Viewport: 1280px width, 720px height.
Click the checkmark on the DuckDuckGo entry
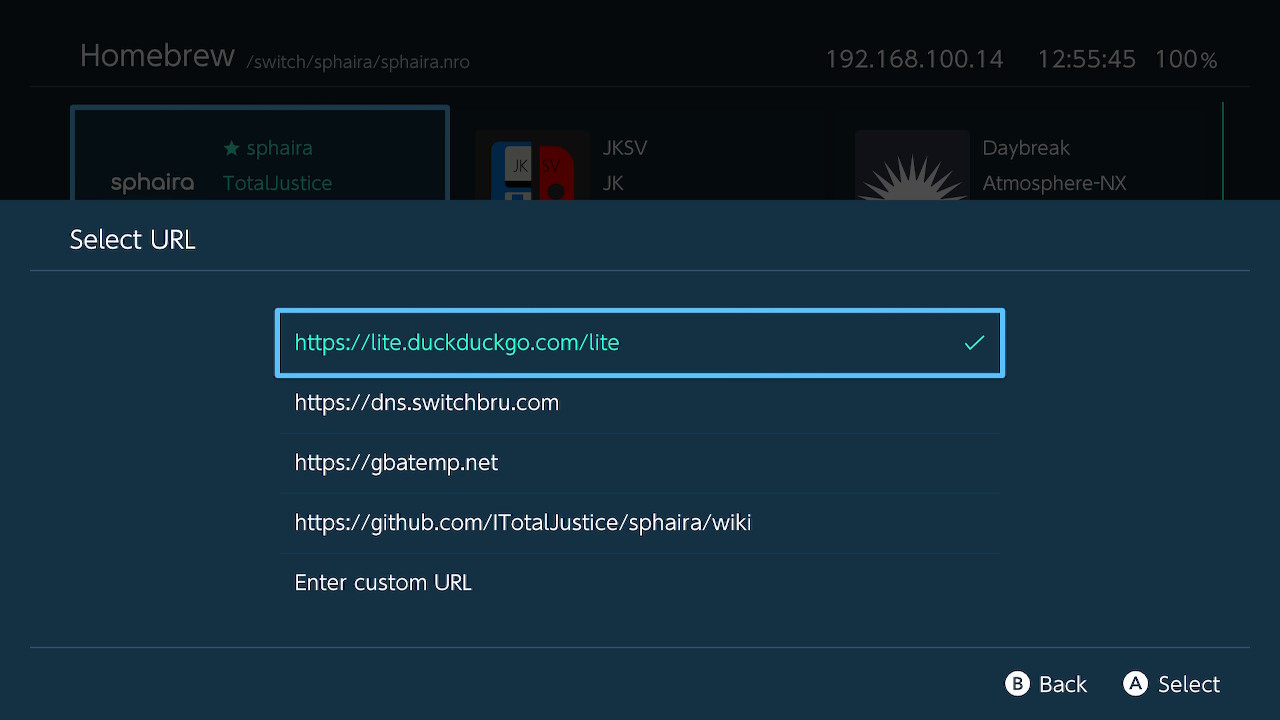pos(974,343)
